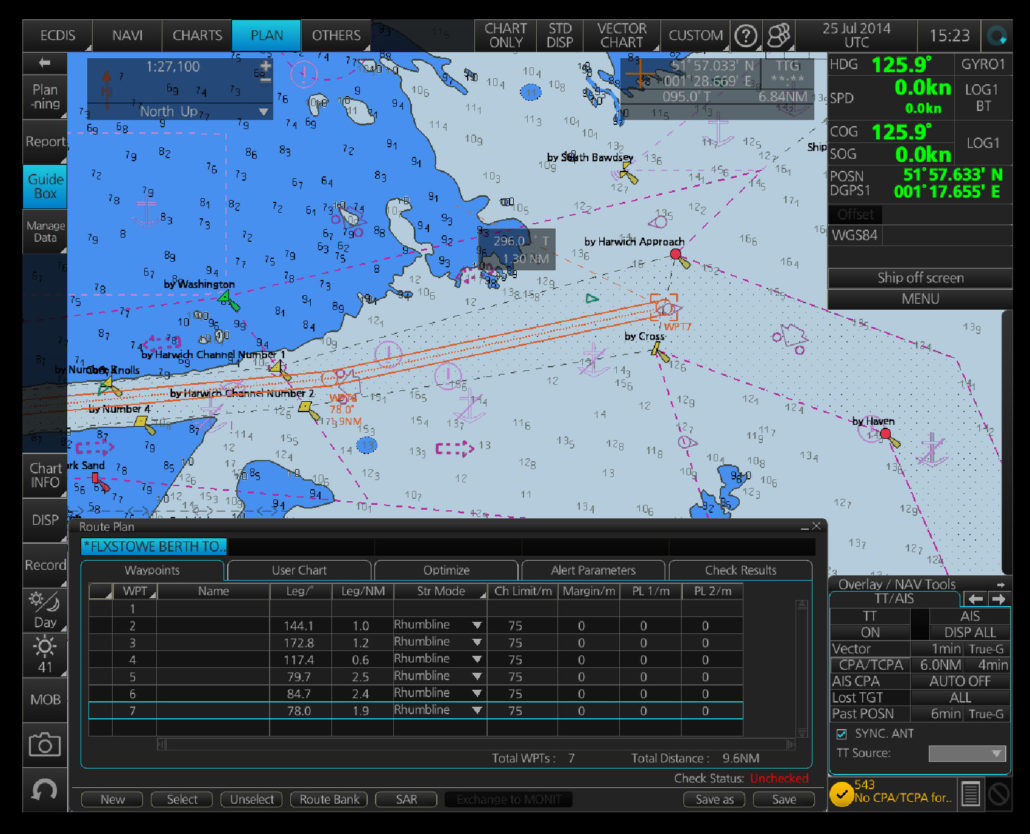Open the Help question mark icon
1030x834 pixels.
(746, 35)
